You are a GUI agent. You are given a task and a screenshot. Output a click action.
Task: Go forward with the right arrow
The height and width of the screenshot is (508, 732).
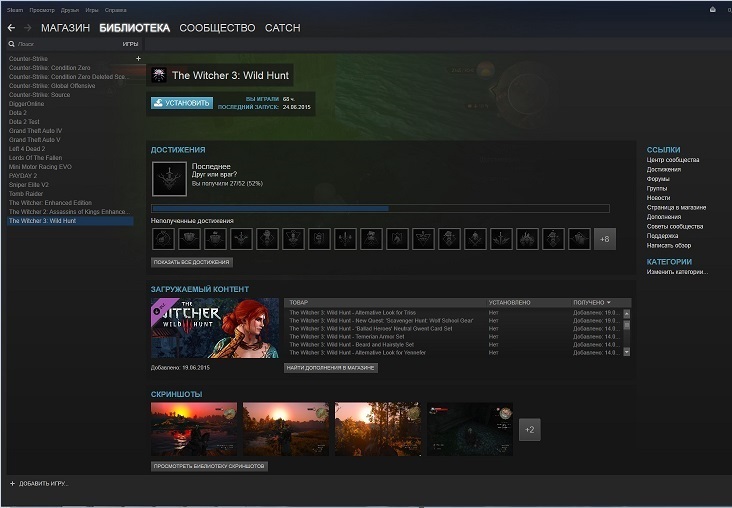28,28
